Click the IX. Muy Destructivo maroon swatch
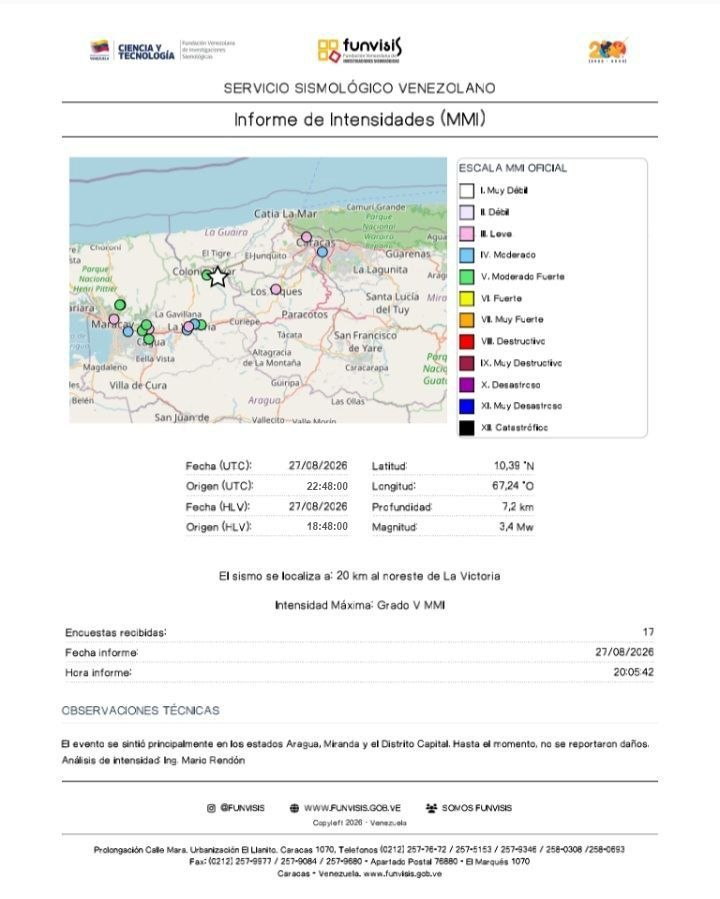This screenshot has width=720, height=899. point(467,363)
